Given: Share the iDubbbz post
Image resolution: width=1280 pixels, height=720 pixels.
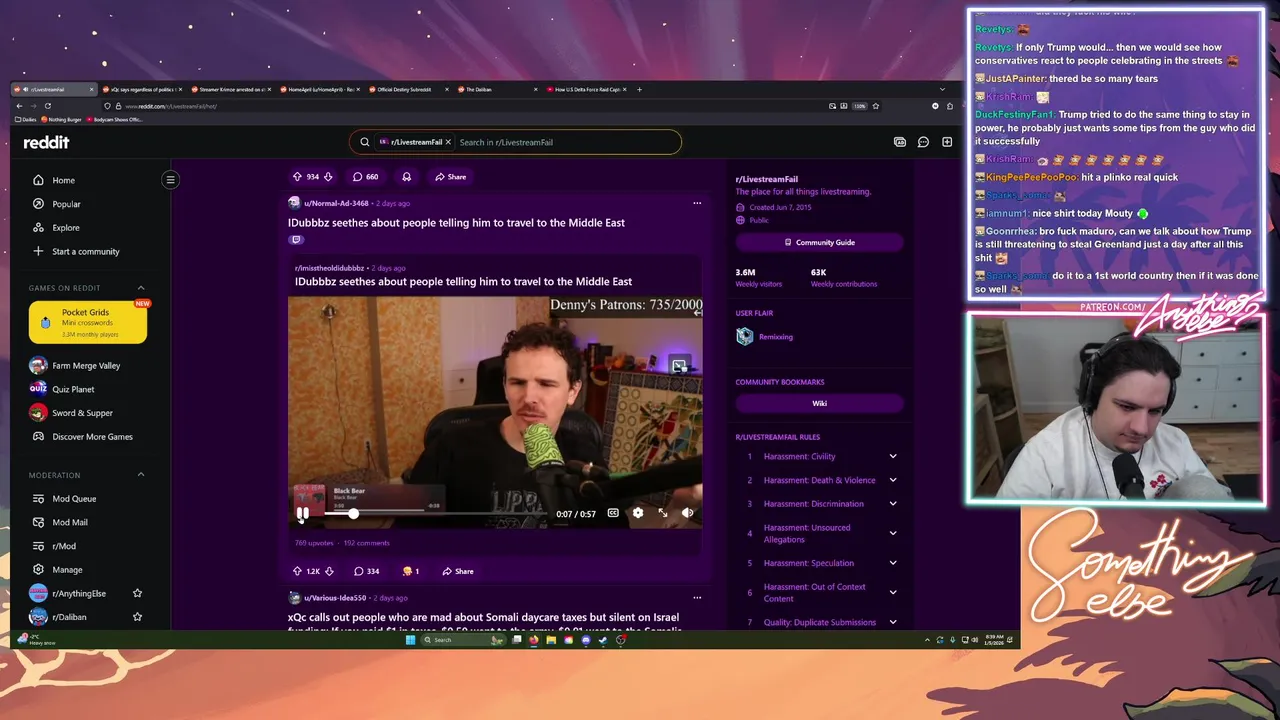Looking at the screenshot, I should click(458, 571).
